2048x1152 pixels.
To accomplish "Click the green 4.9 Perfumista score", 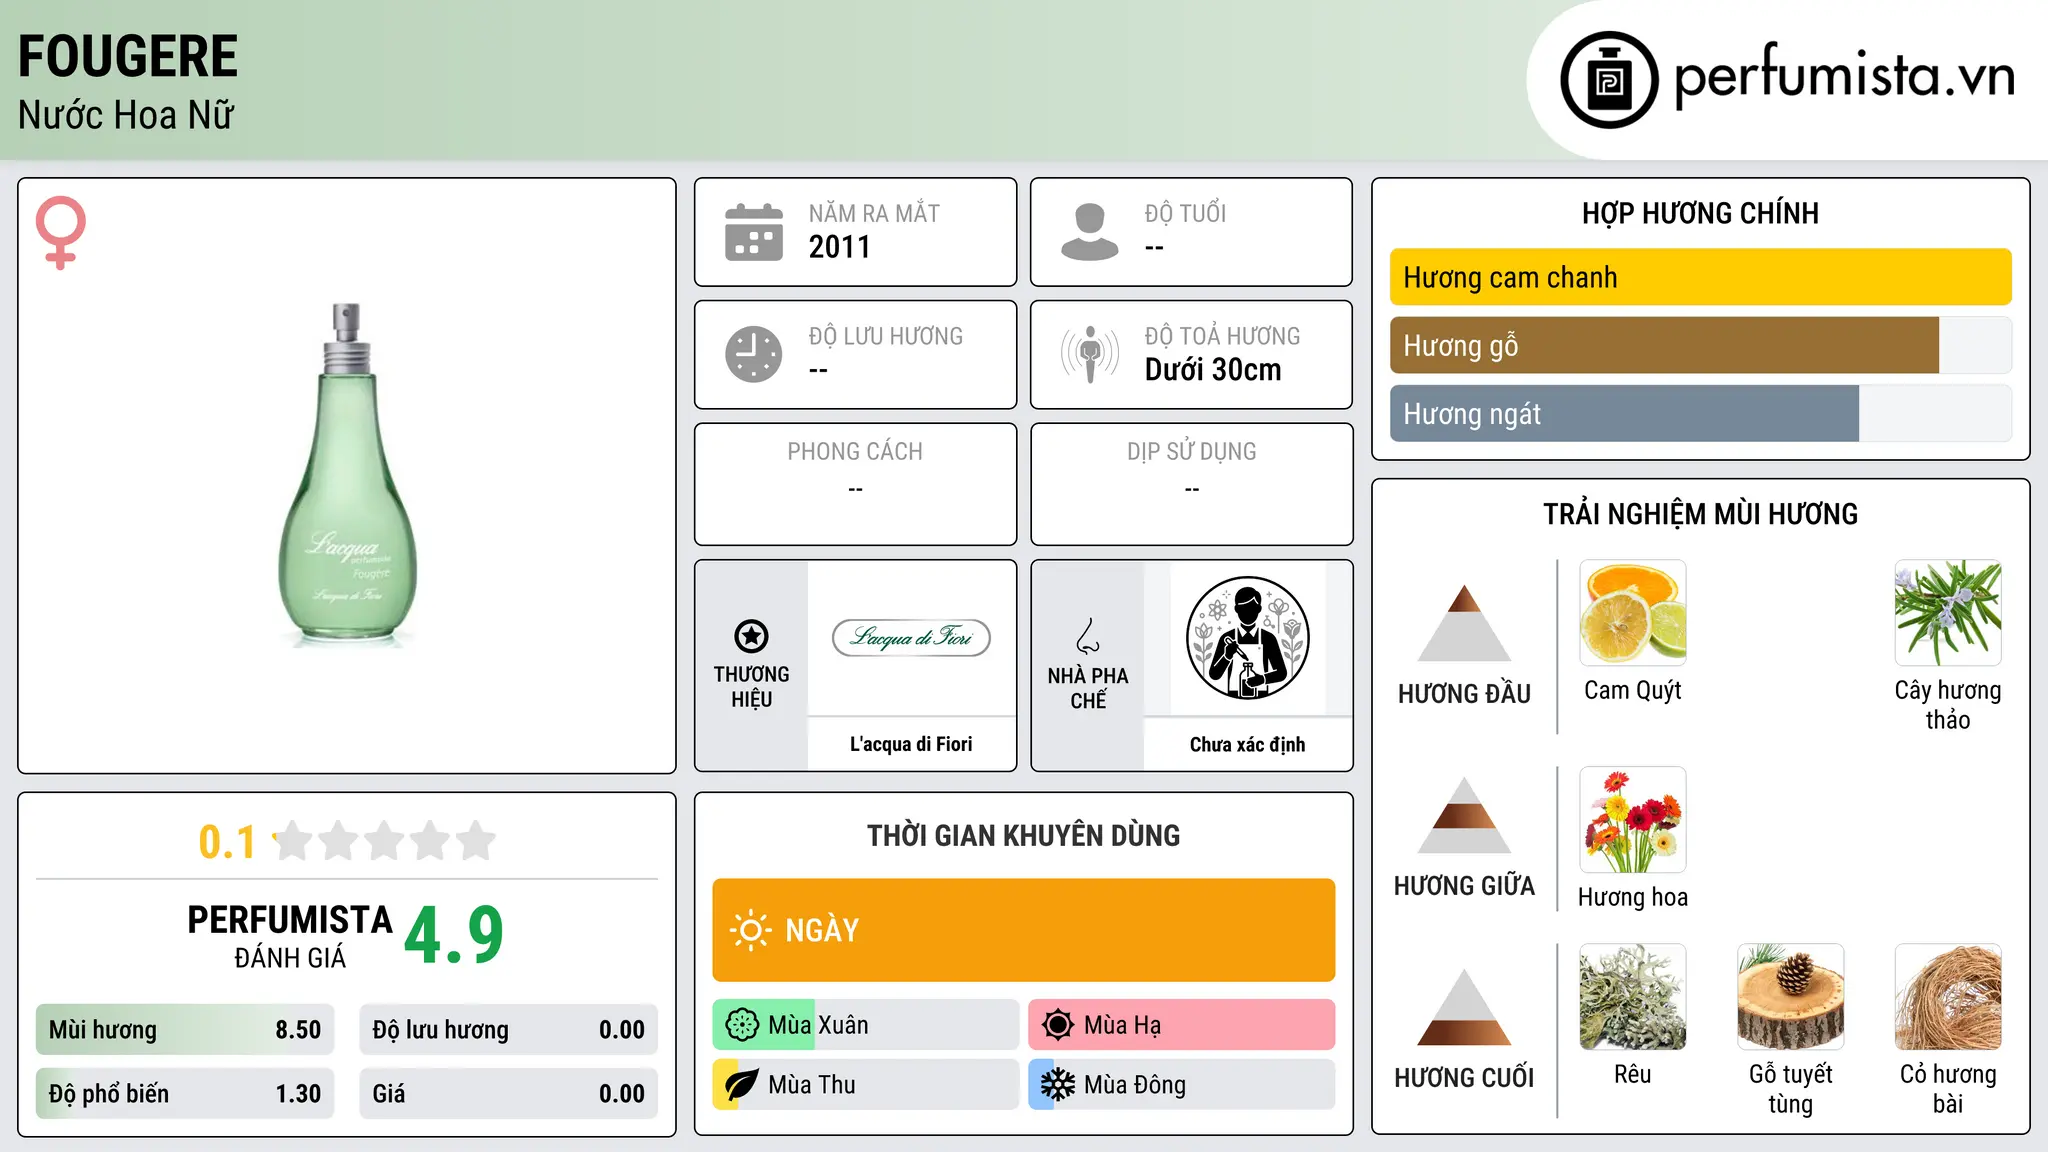I will [x=454, y=936].
